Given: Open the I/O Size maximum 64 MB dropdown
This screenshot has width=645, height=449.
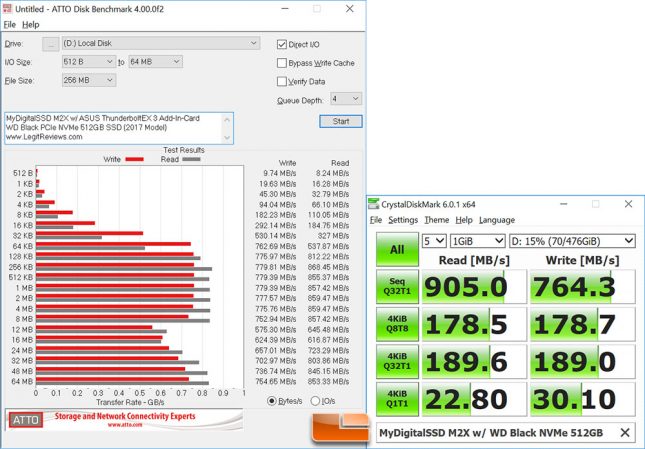Looking at the screenshot, I should [x=155, y=62].
